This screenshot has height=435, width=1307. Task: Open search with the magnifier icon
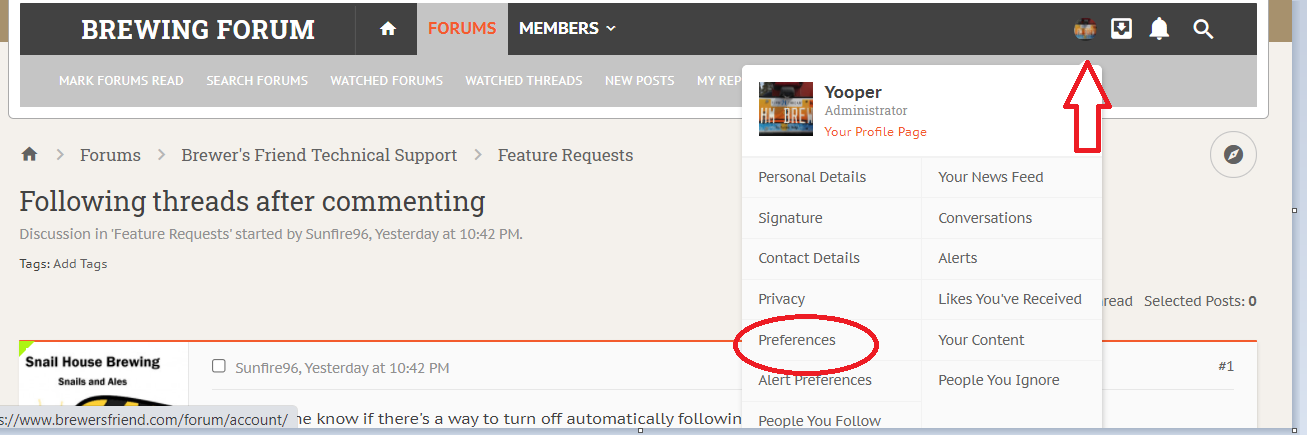(1203, 29)
